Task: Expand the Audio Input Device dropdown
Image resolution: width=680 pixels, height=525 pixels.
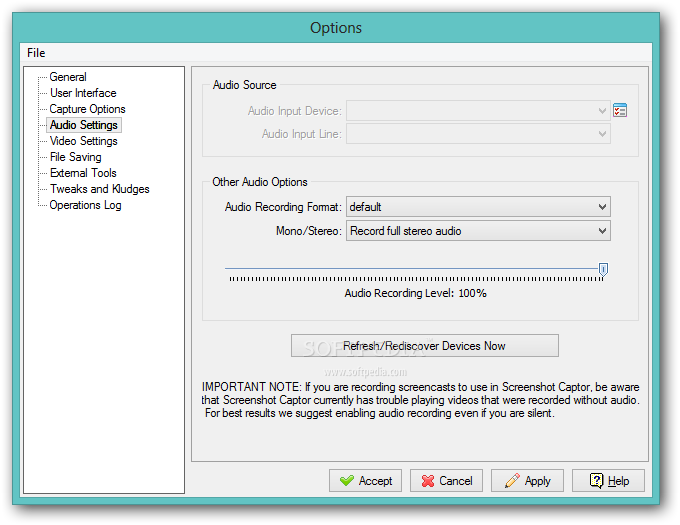Action: click(x=478, y=111)
